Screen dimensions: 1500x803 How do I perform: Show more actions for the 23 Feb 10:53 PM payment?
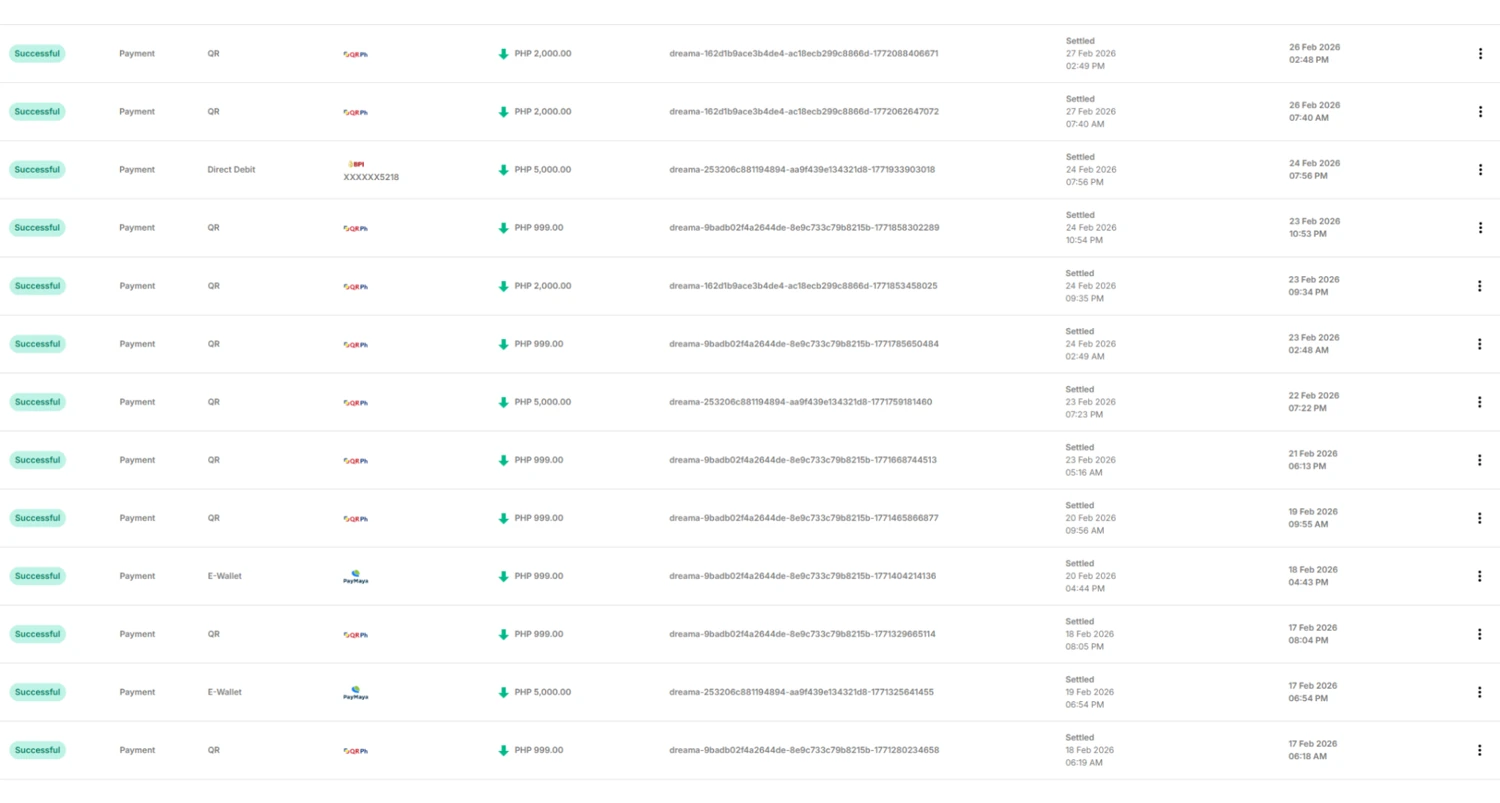coord(1480,228)
